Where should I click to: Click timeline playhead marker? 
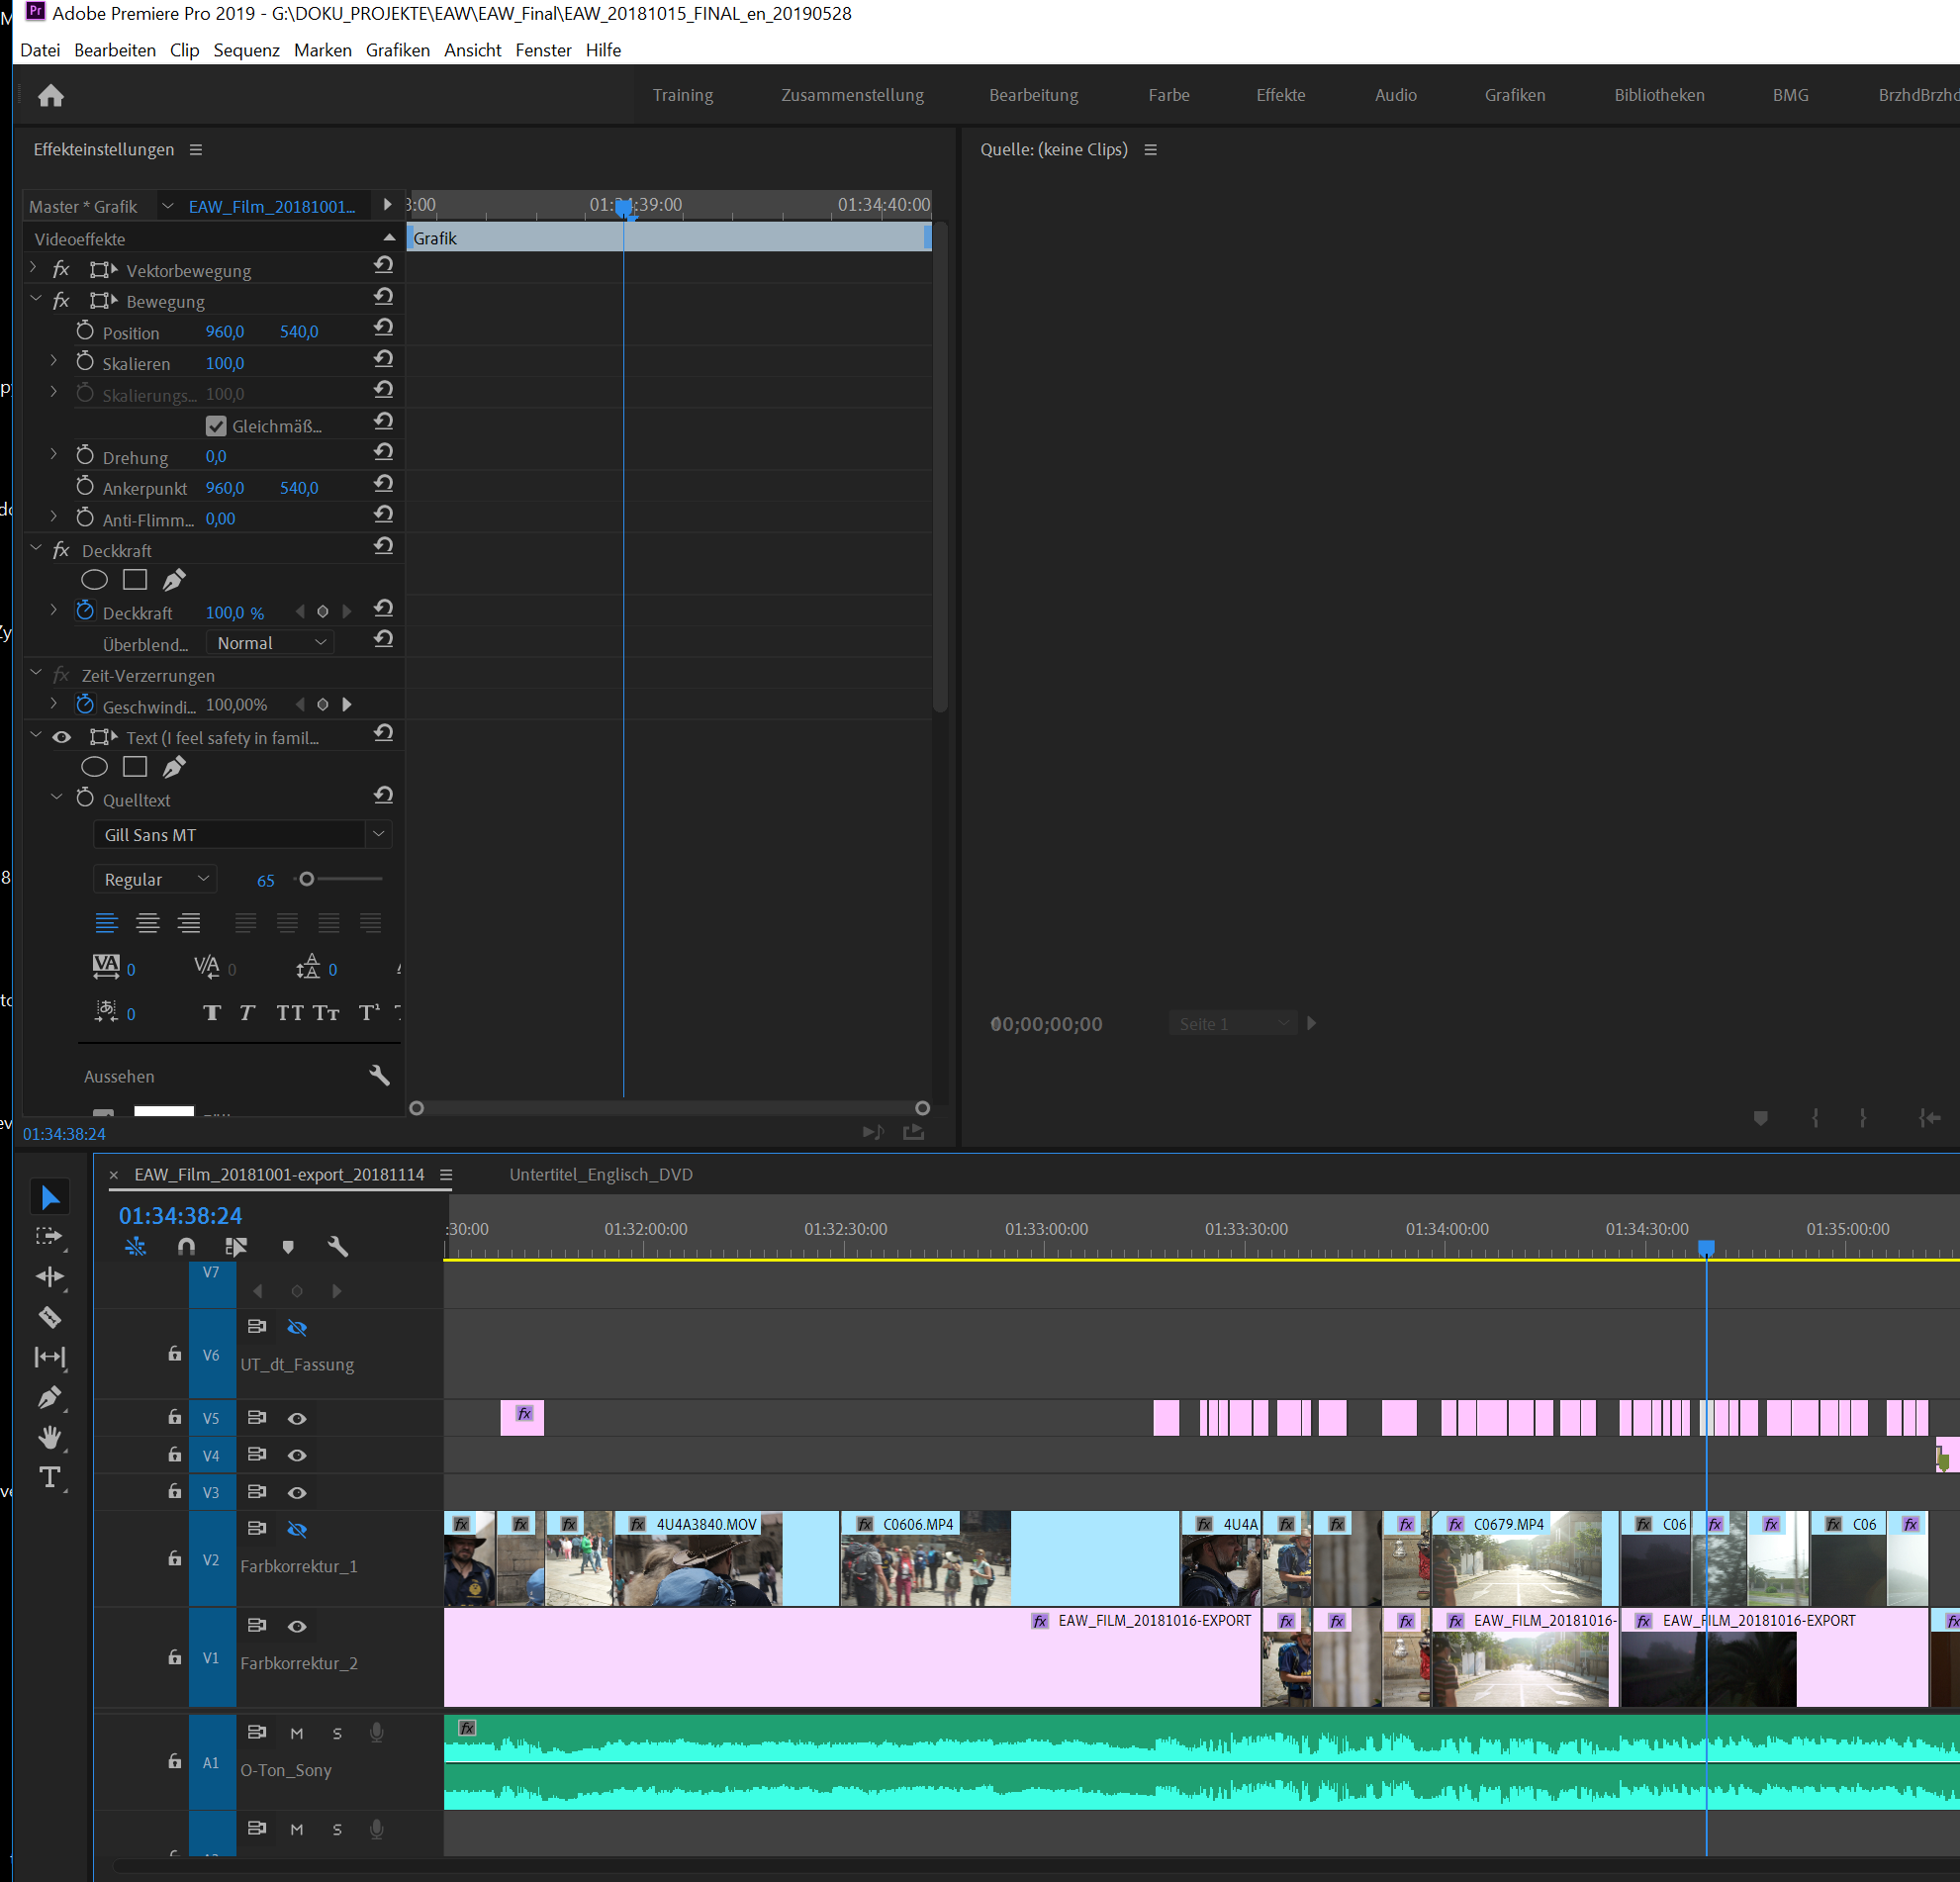pyautogui.click(x=1706, y=1248)
